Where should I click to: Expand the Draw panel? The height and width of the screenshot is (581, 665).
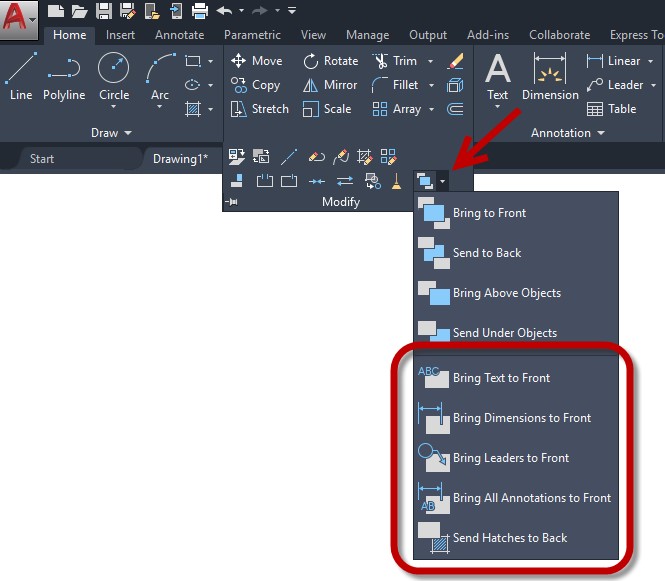(112, 133)
